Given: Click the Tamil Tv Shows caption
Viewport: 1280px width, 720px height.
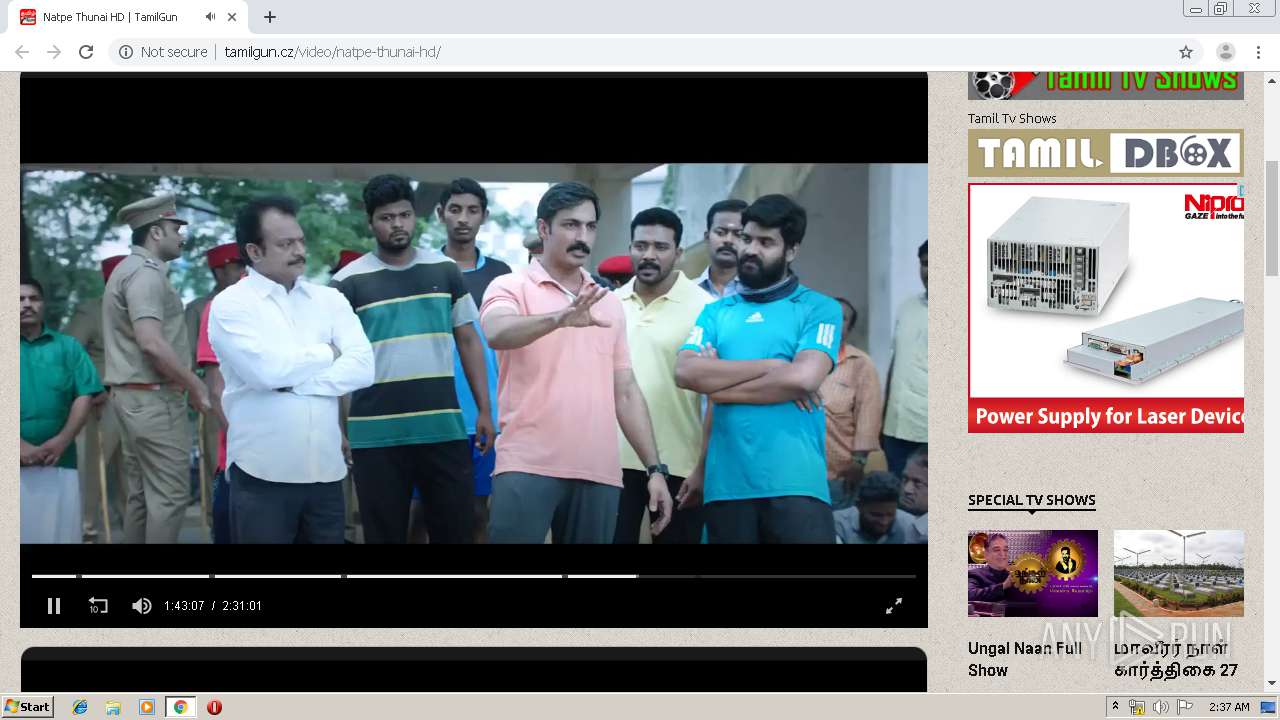Looking at the screenshot, I should [x=1012, y=118].
